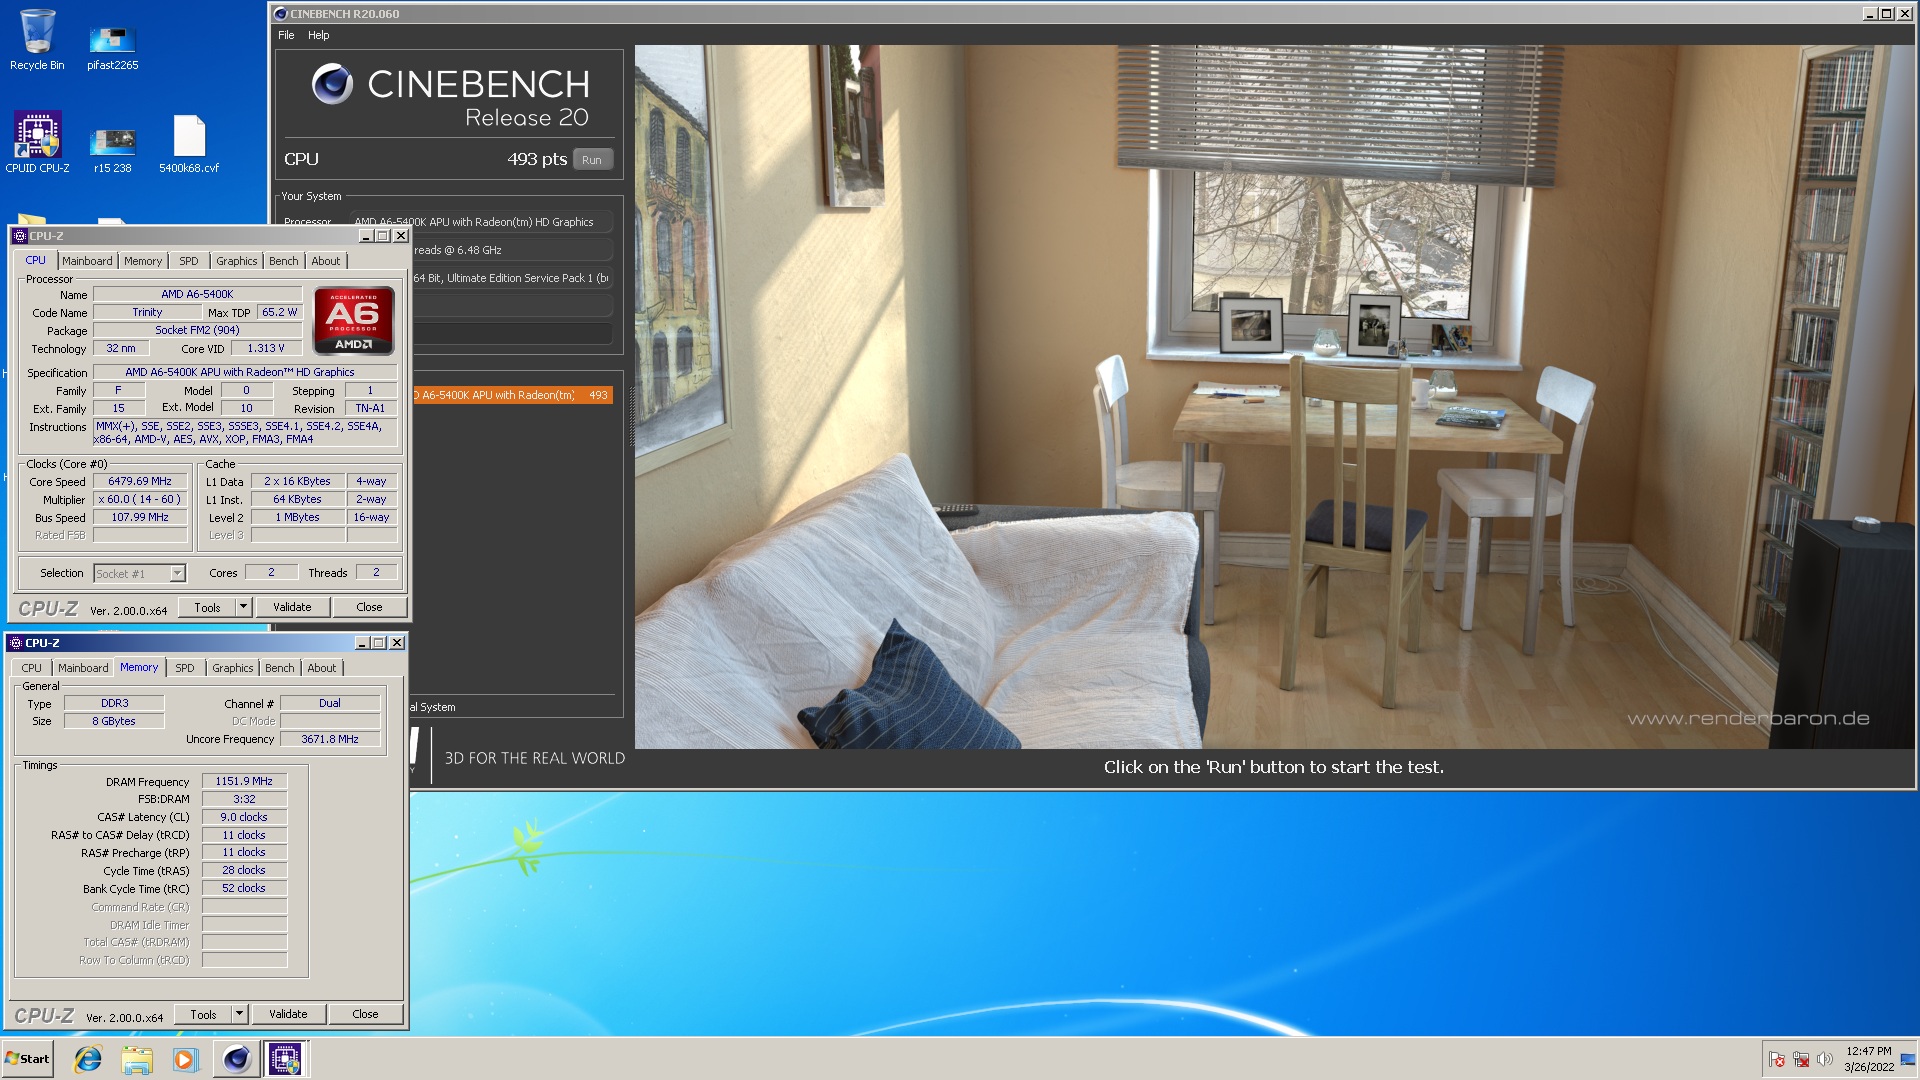
Task: Select the 5400k68.cvf file icon
Action: click(189, 143)
